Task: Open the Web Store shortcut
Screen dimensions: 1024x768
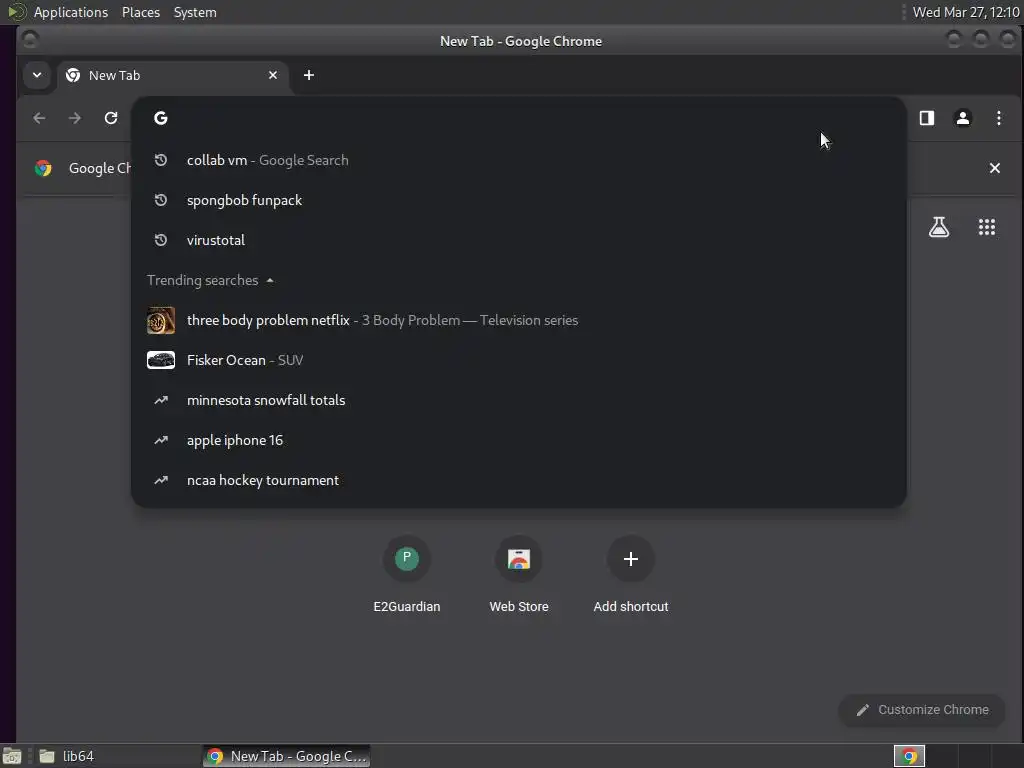Action: (x=519, y=575)
